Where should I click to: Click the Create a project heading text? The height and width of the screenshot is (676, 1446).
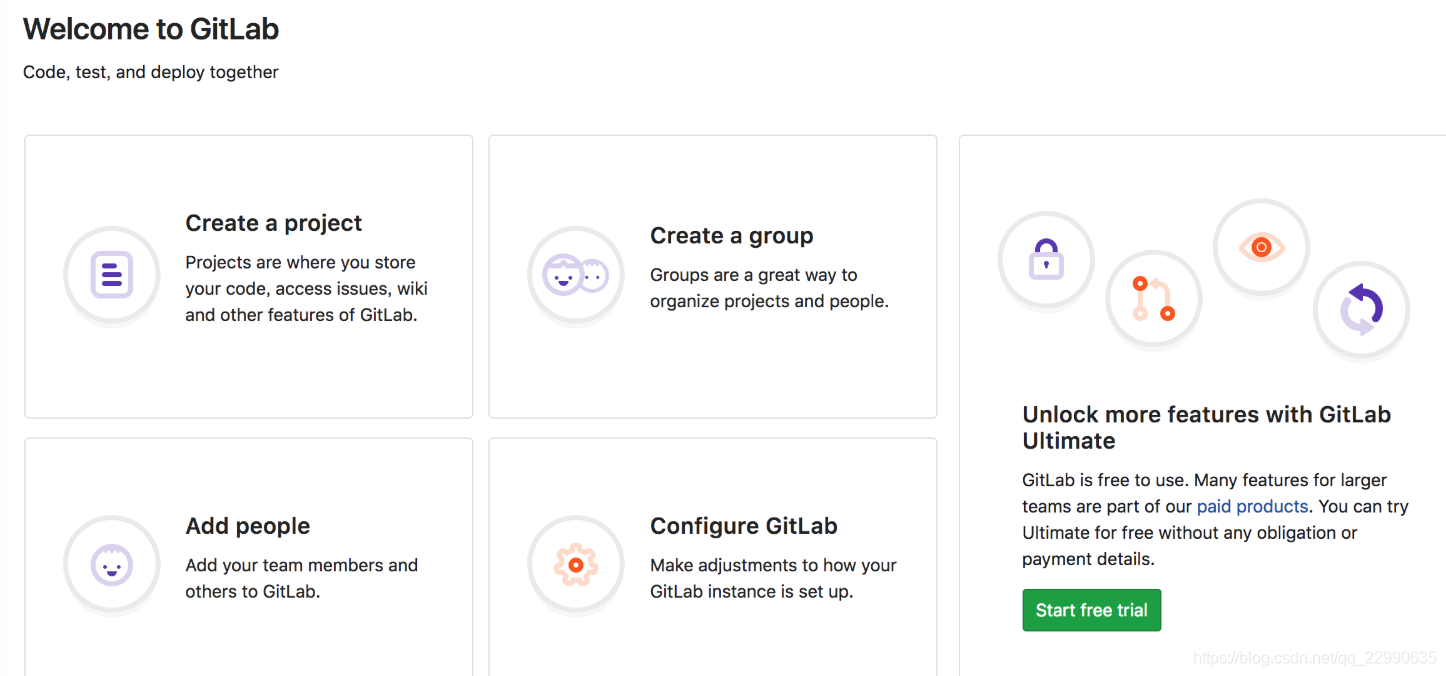click(273, 222)
